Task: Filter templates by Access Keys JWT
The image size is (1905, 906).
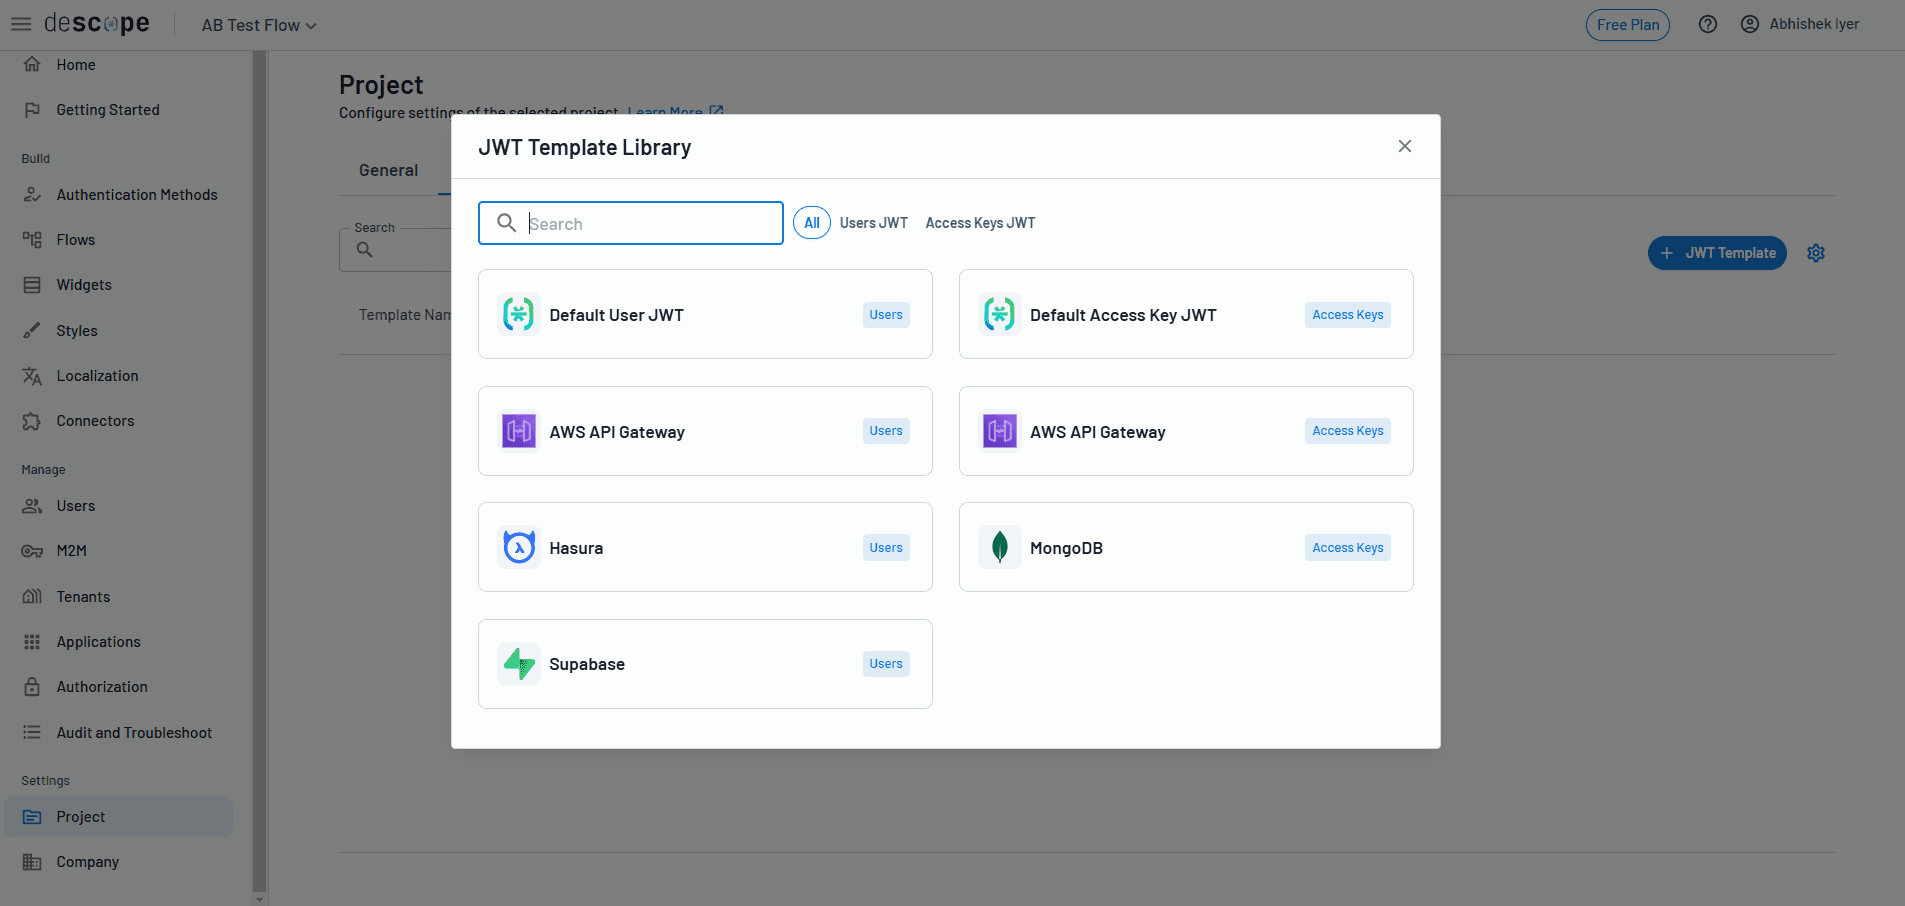Action: pos(979,222)
